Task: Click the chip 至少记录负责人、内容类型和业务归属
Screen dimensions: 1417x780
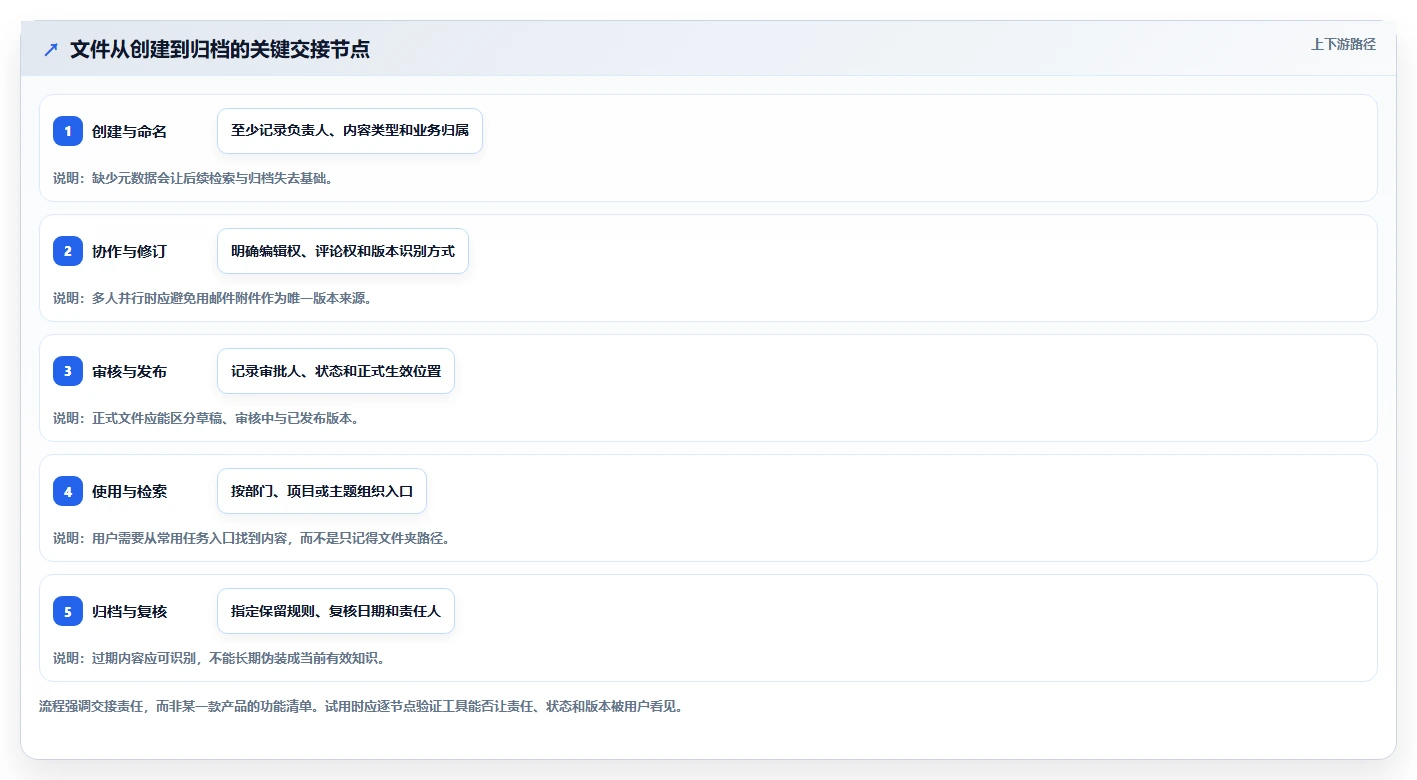Action: (350, 131)
